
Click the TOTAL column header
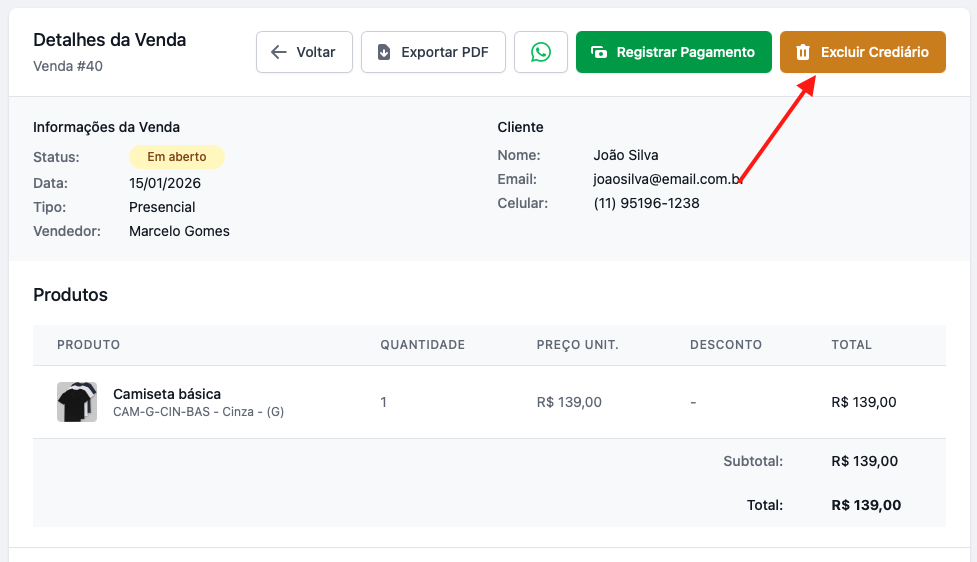[851, 345]
